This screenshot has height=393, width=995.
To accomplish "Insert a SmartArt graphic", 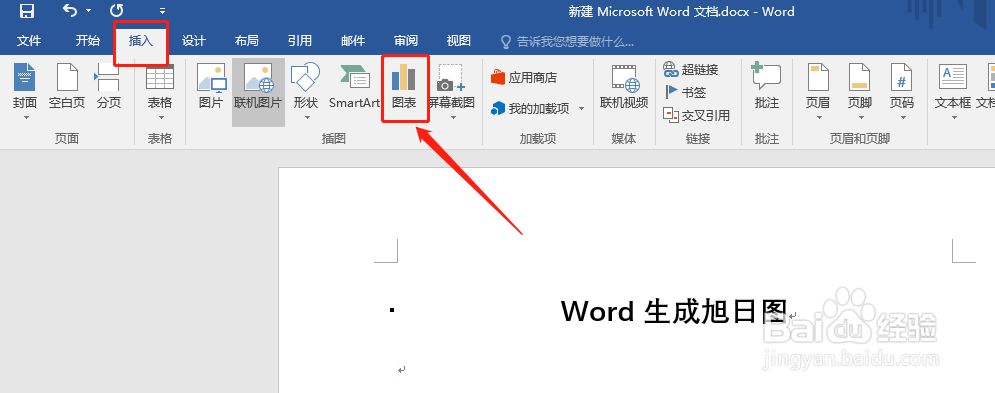I will [x=354, y=86].
